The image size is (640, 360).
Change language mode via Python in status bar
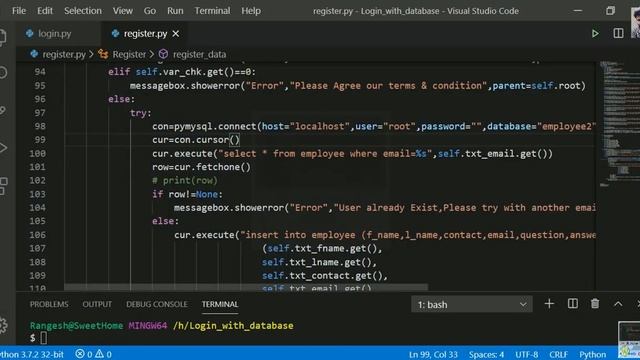[593, 354]
